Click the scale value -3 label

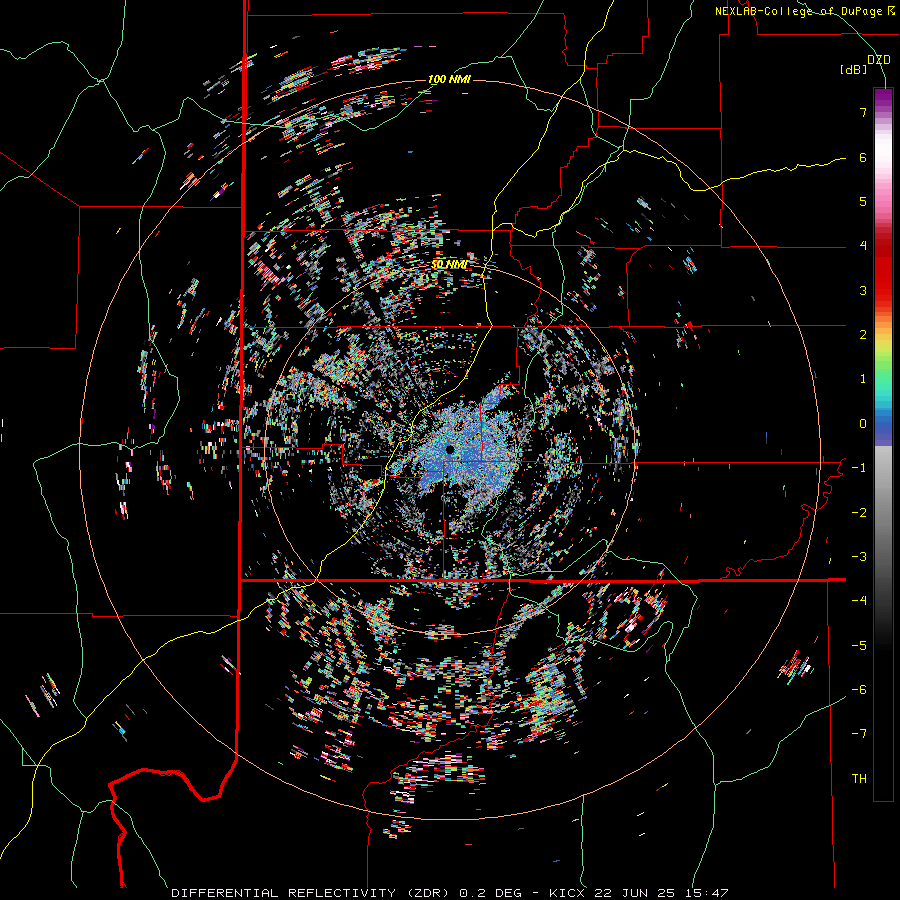click(x=859, y=557)
